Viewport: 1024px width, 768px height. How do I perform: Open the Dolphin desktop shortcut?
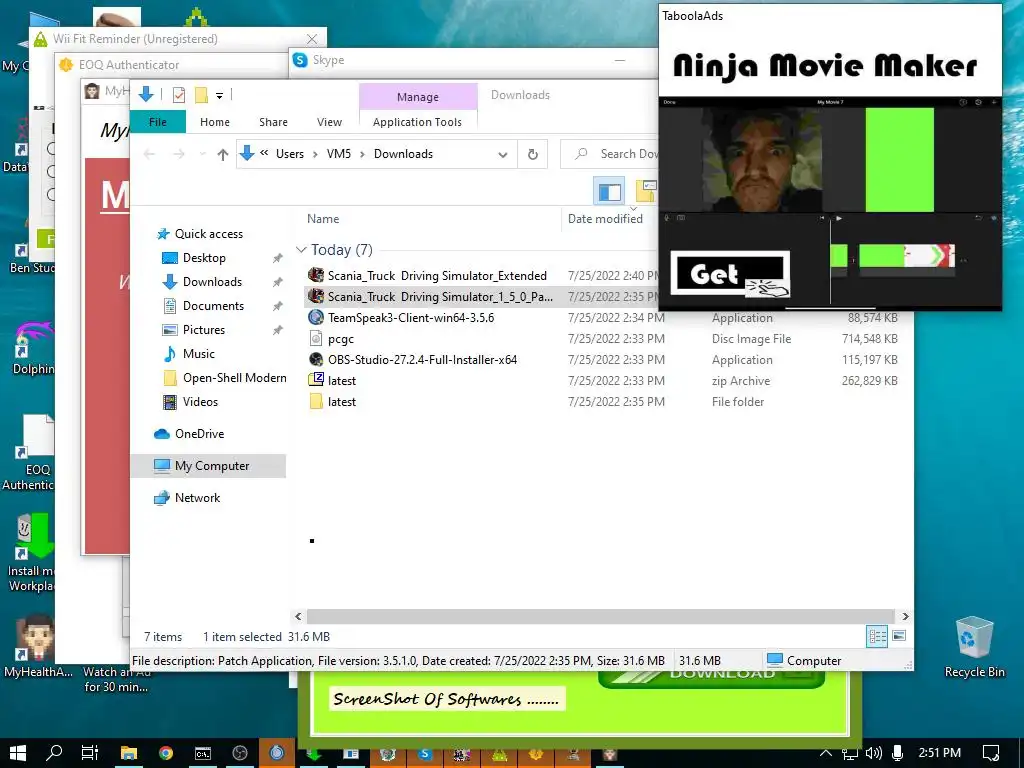pos(33,348)
